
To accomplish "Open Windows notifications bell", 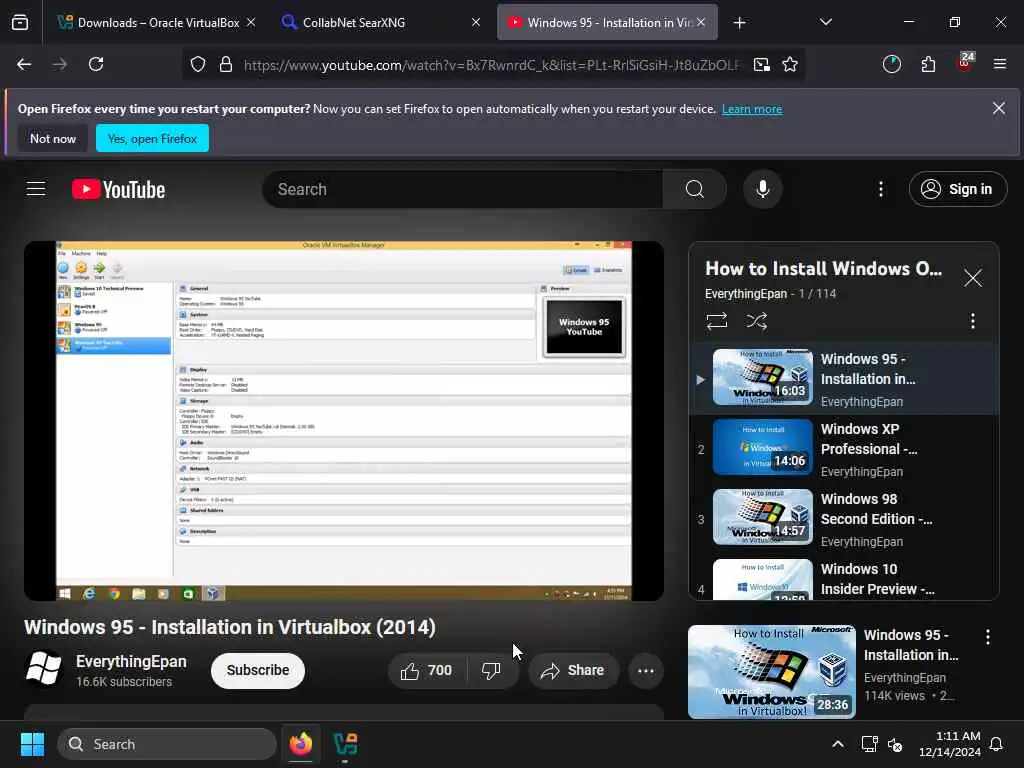I will (996, 744).
